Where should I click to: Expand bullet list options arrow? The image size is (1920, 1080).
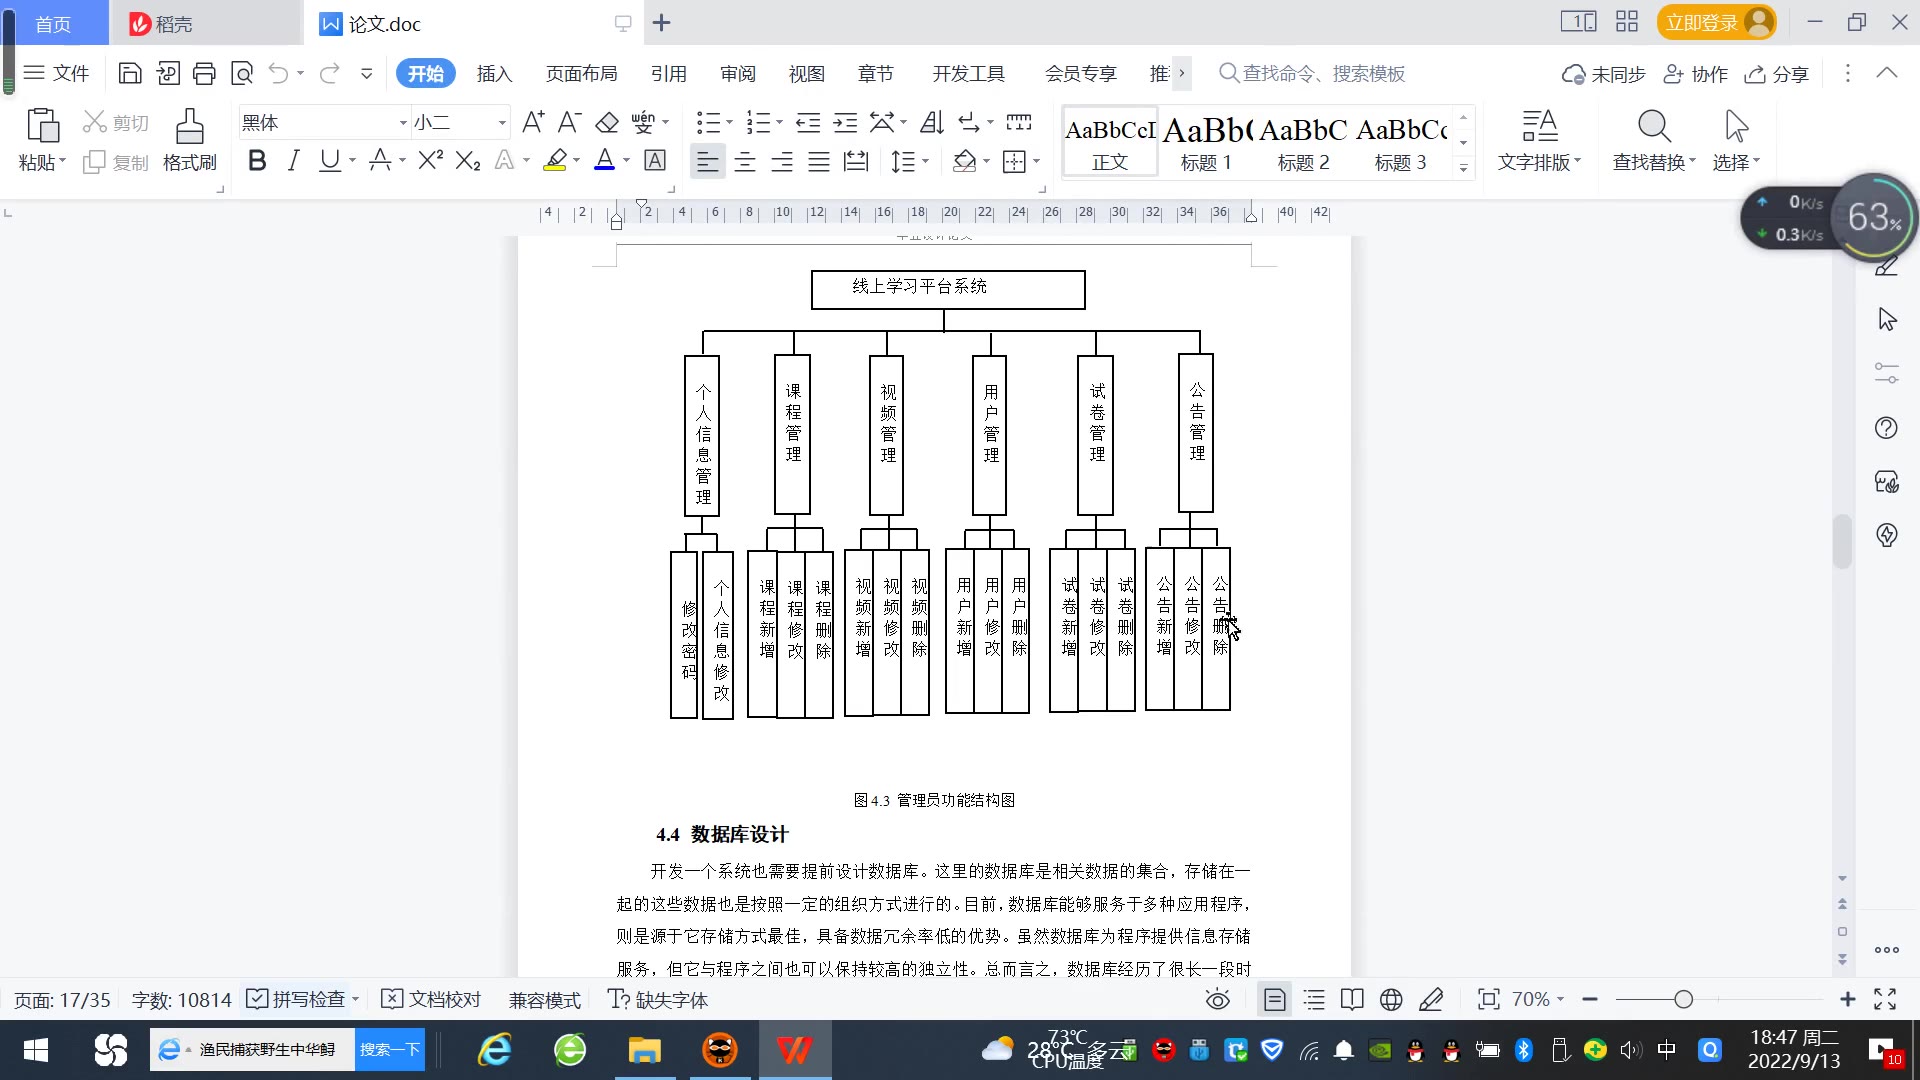729,123
